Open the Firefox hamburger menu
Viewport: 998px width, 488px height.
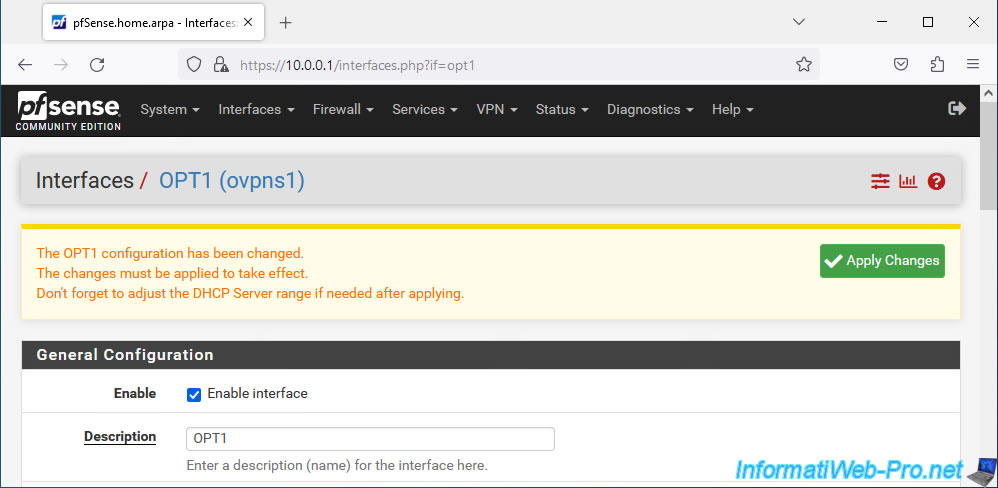click(973, 64)
